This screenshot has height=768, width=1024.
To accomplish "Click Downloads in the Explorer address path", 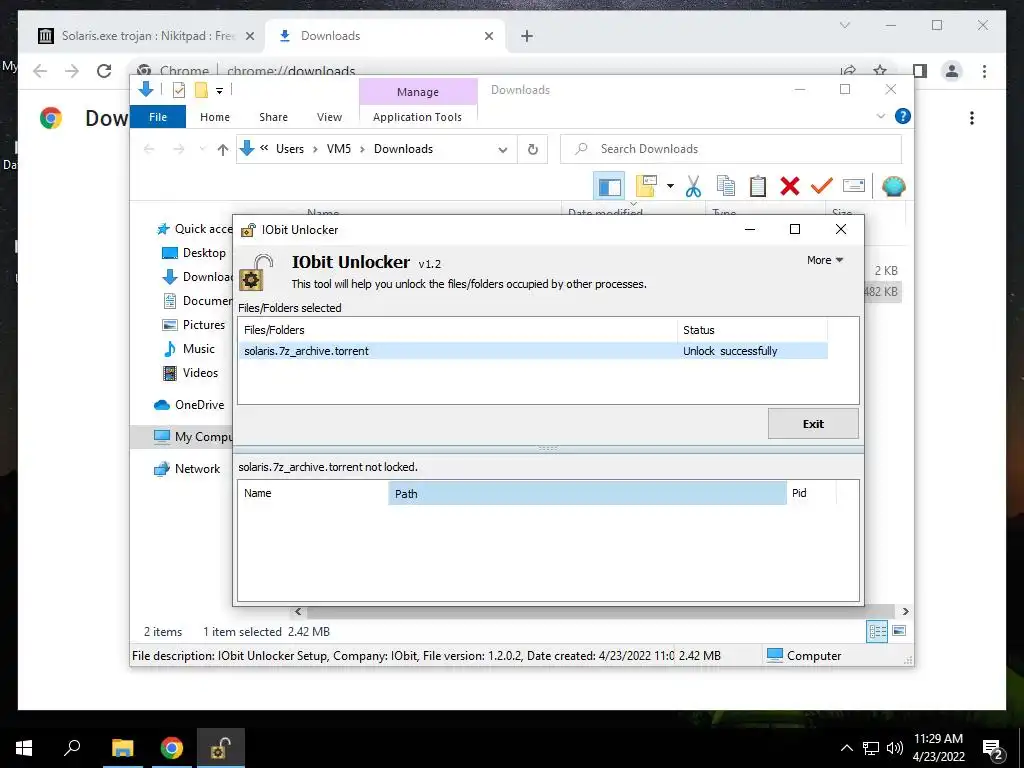I will point(403,149).
